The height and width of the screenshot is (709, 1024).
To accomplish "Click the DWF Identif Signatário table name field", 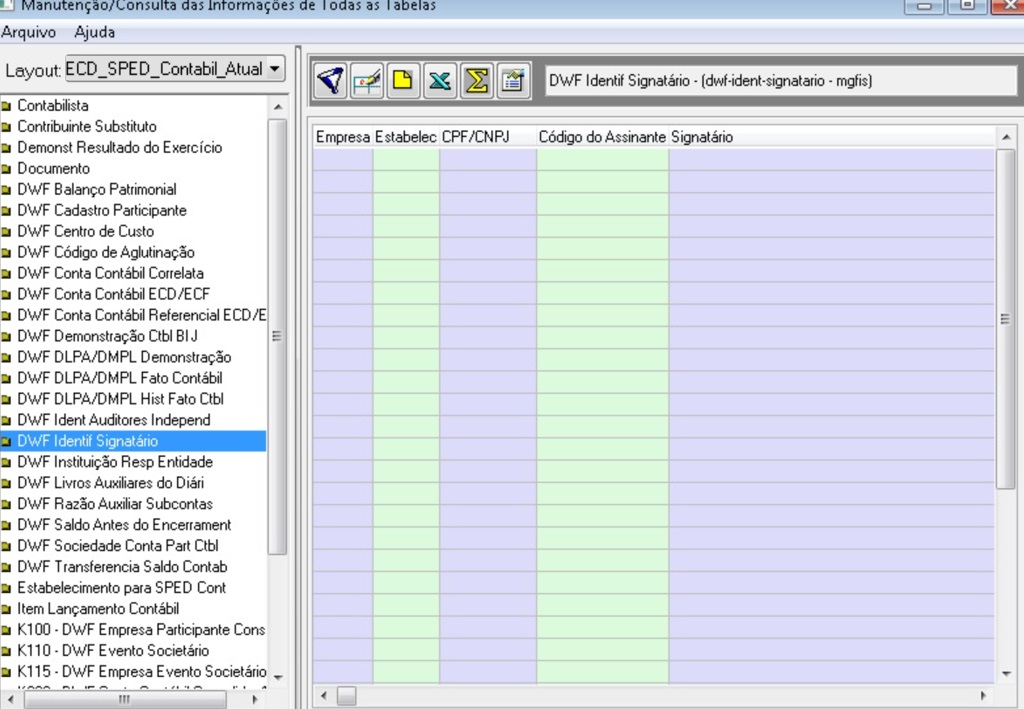I will click(x=780, y=81).
